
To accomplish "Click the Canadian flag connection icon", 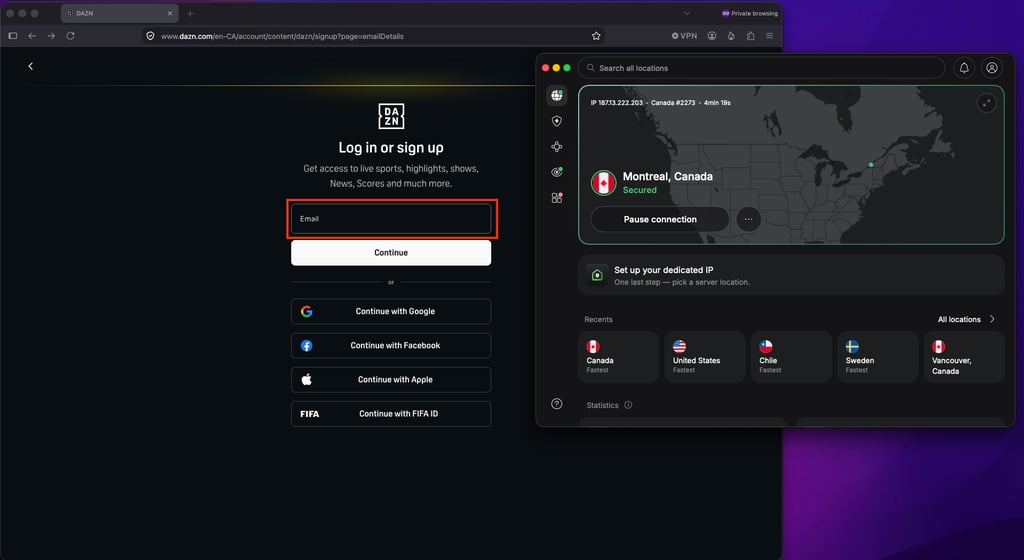I will [x=603, y=183].
